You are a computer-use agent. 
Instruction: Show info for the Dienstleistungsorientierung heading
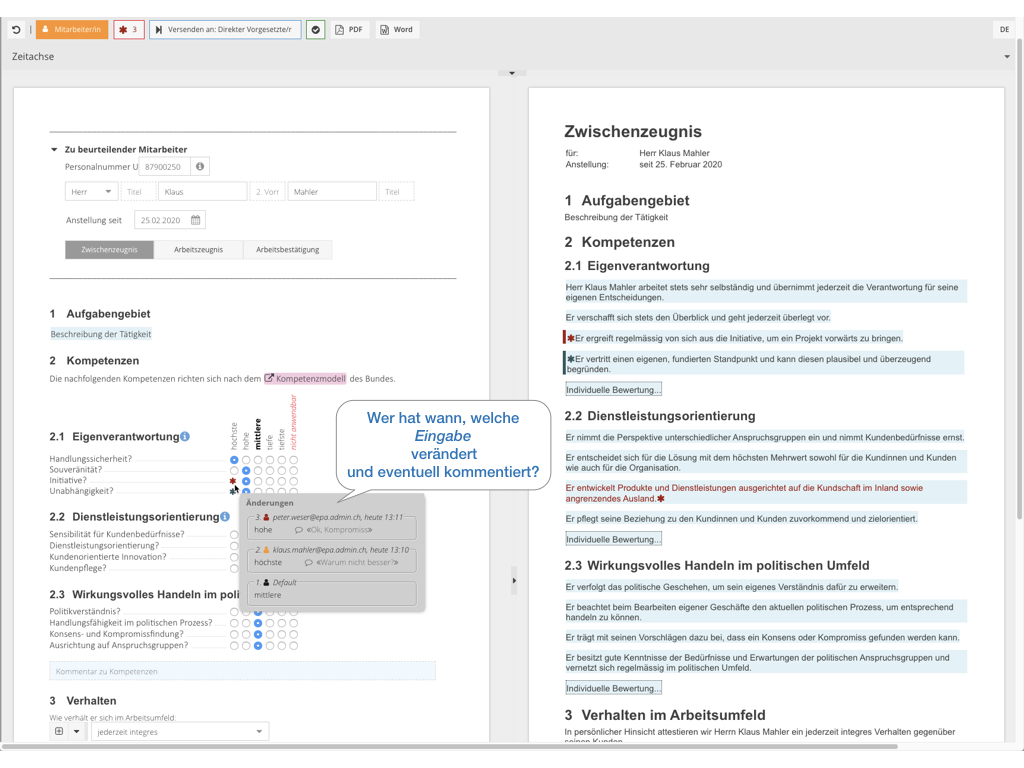(225, 517)
